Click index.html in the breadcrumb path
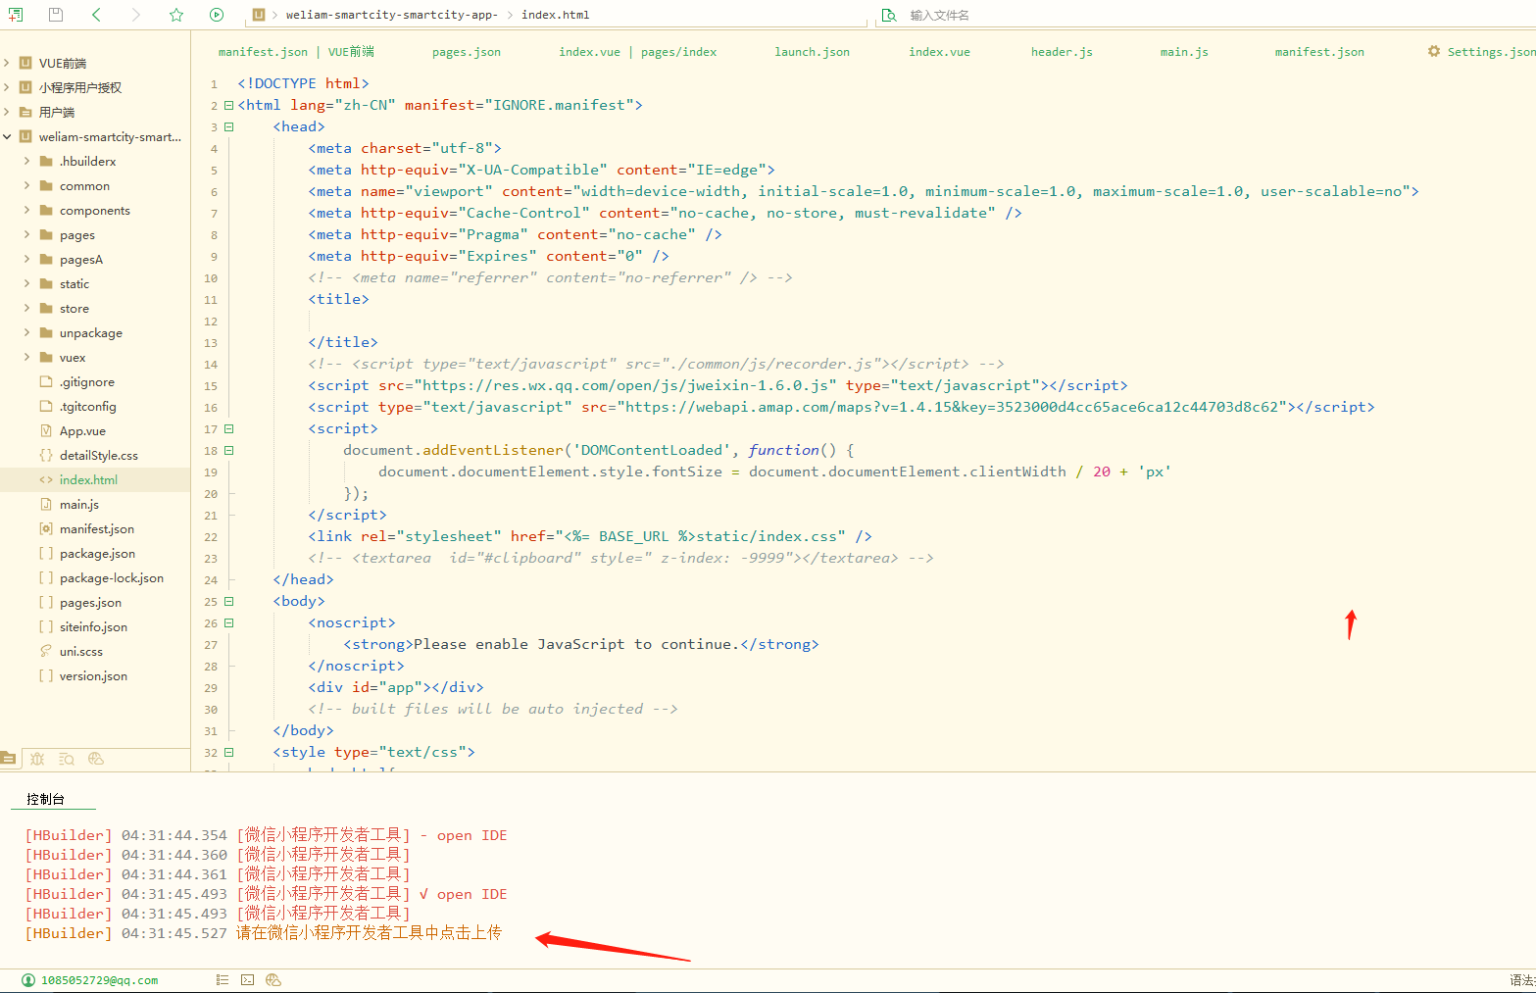Image resolution: width=1536 pixels, height=993 pixels. (x=555, y=15)
